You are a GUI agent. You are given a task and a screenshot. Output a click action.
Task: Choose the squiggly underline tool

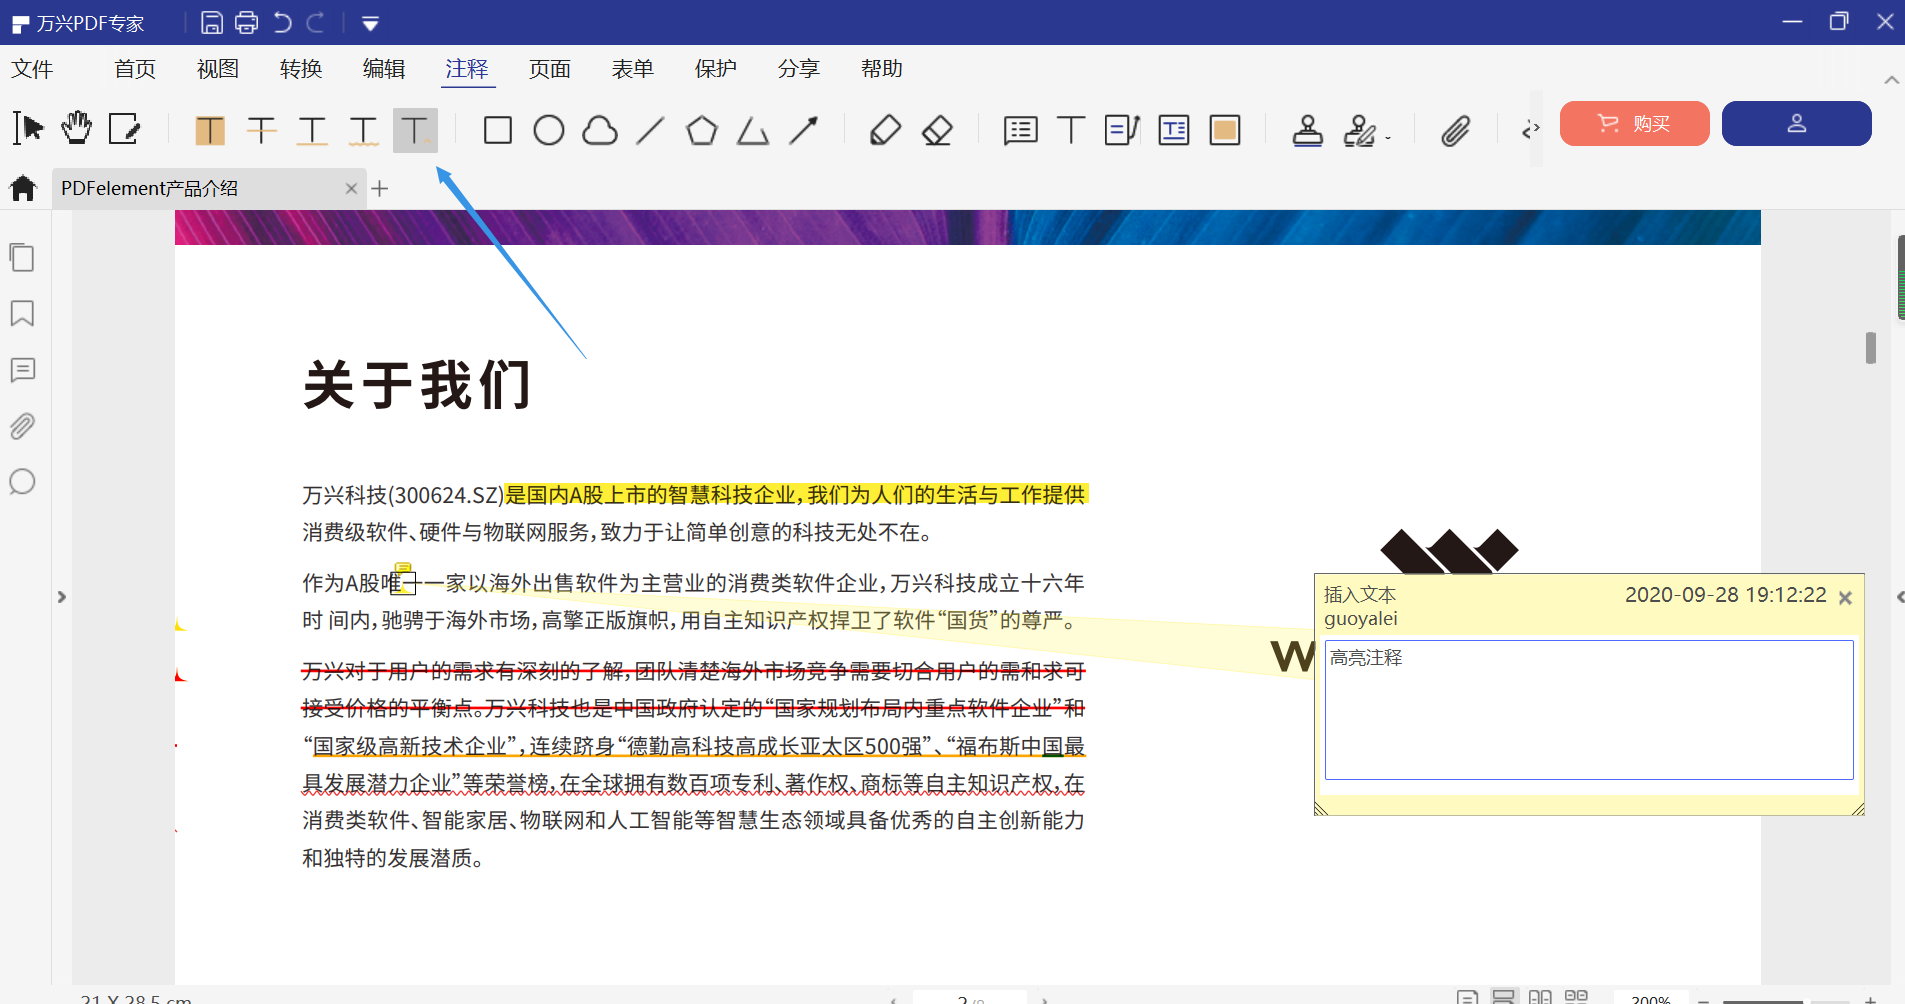pyautogui.click(x=364, y=130)
